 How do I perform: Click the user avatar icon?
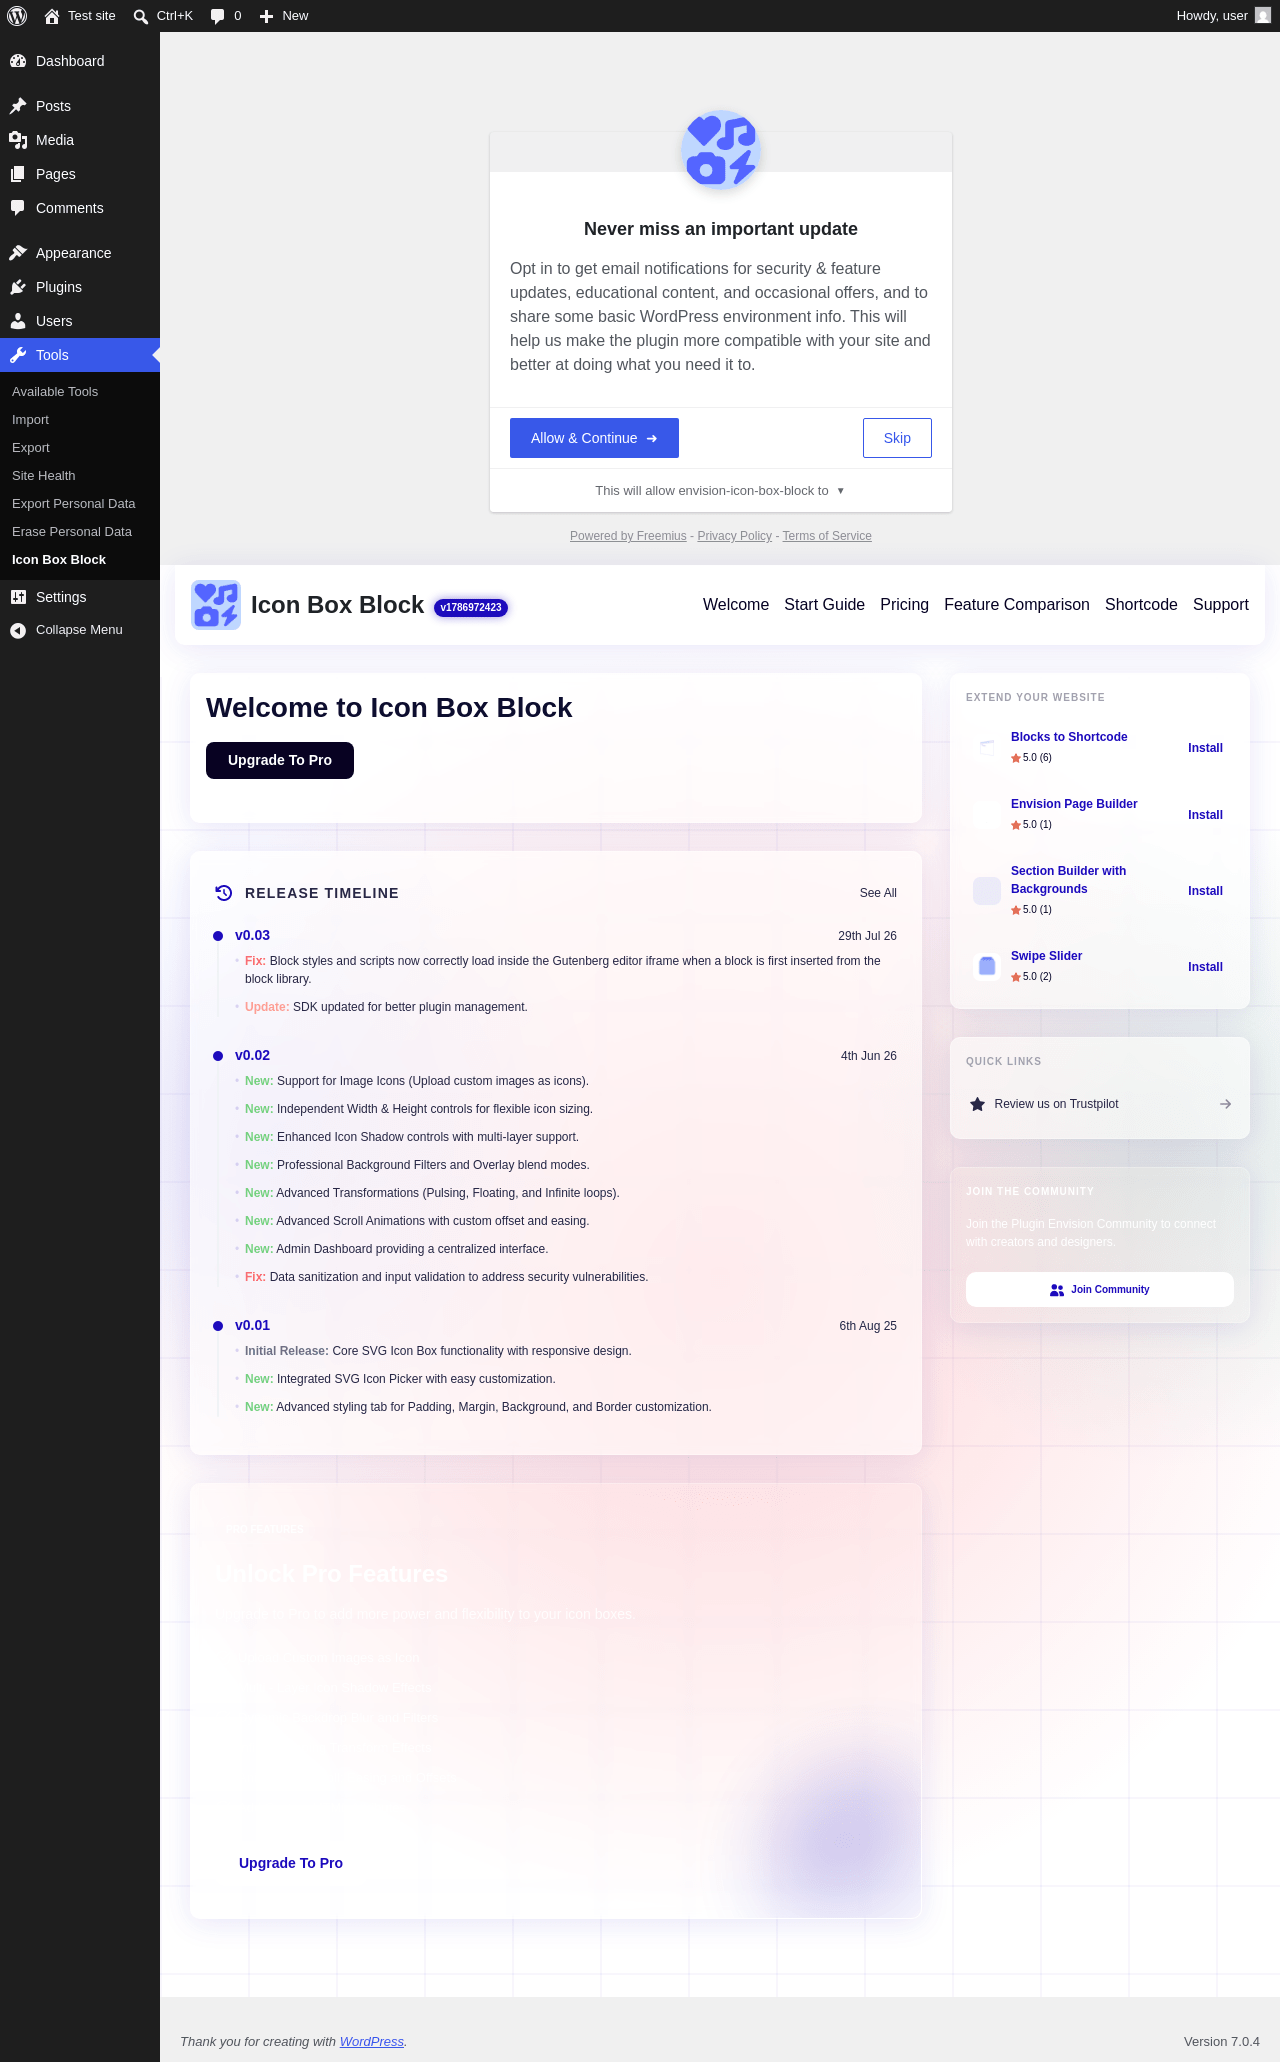click(x=1263, y=16)
